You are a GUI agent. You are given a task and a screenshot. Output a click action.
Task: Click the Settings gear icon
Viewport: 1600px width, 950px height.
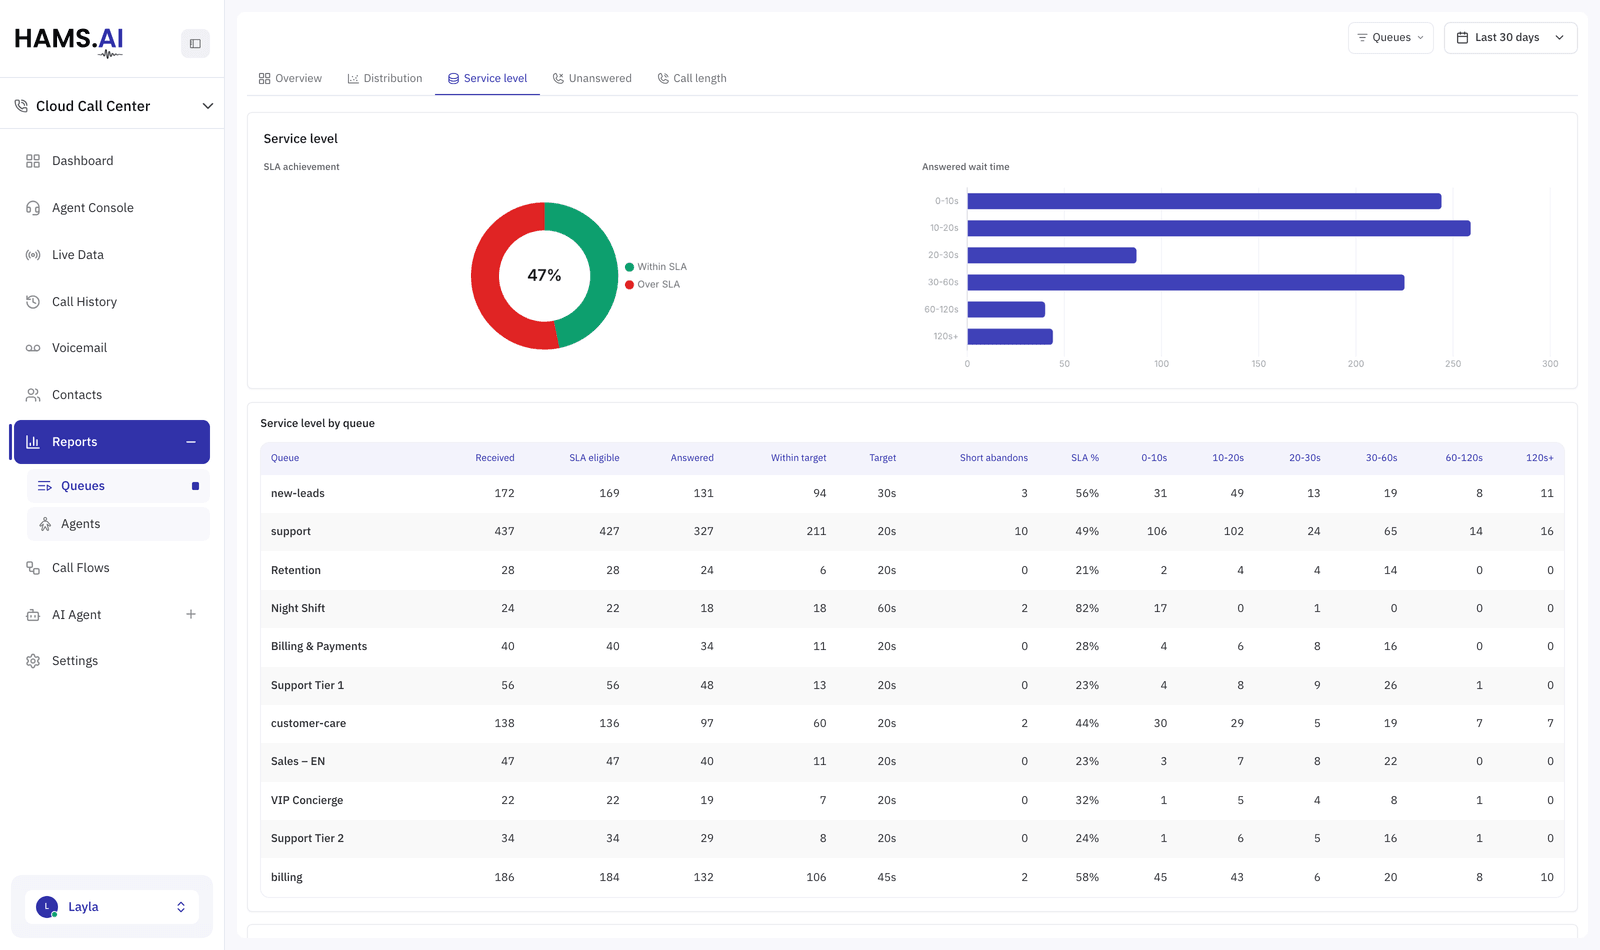[x=33, y=661]
